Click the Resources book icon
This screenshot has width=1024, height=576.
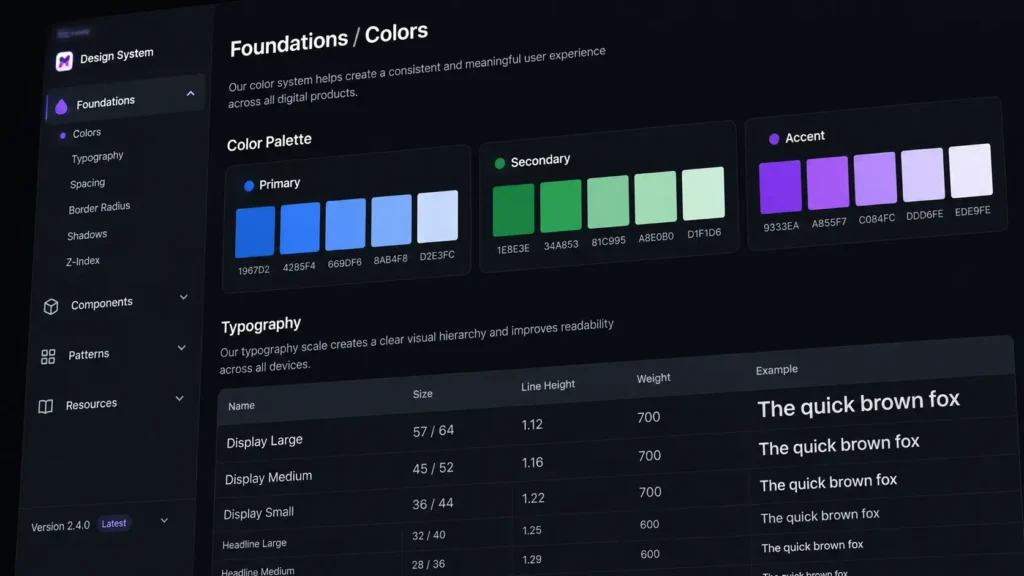(x=46, y=406)
